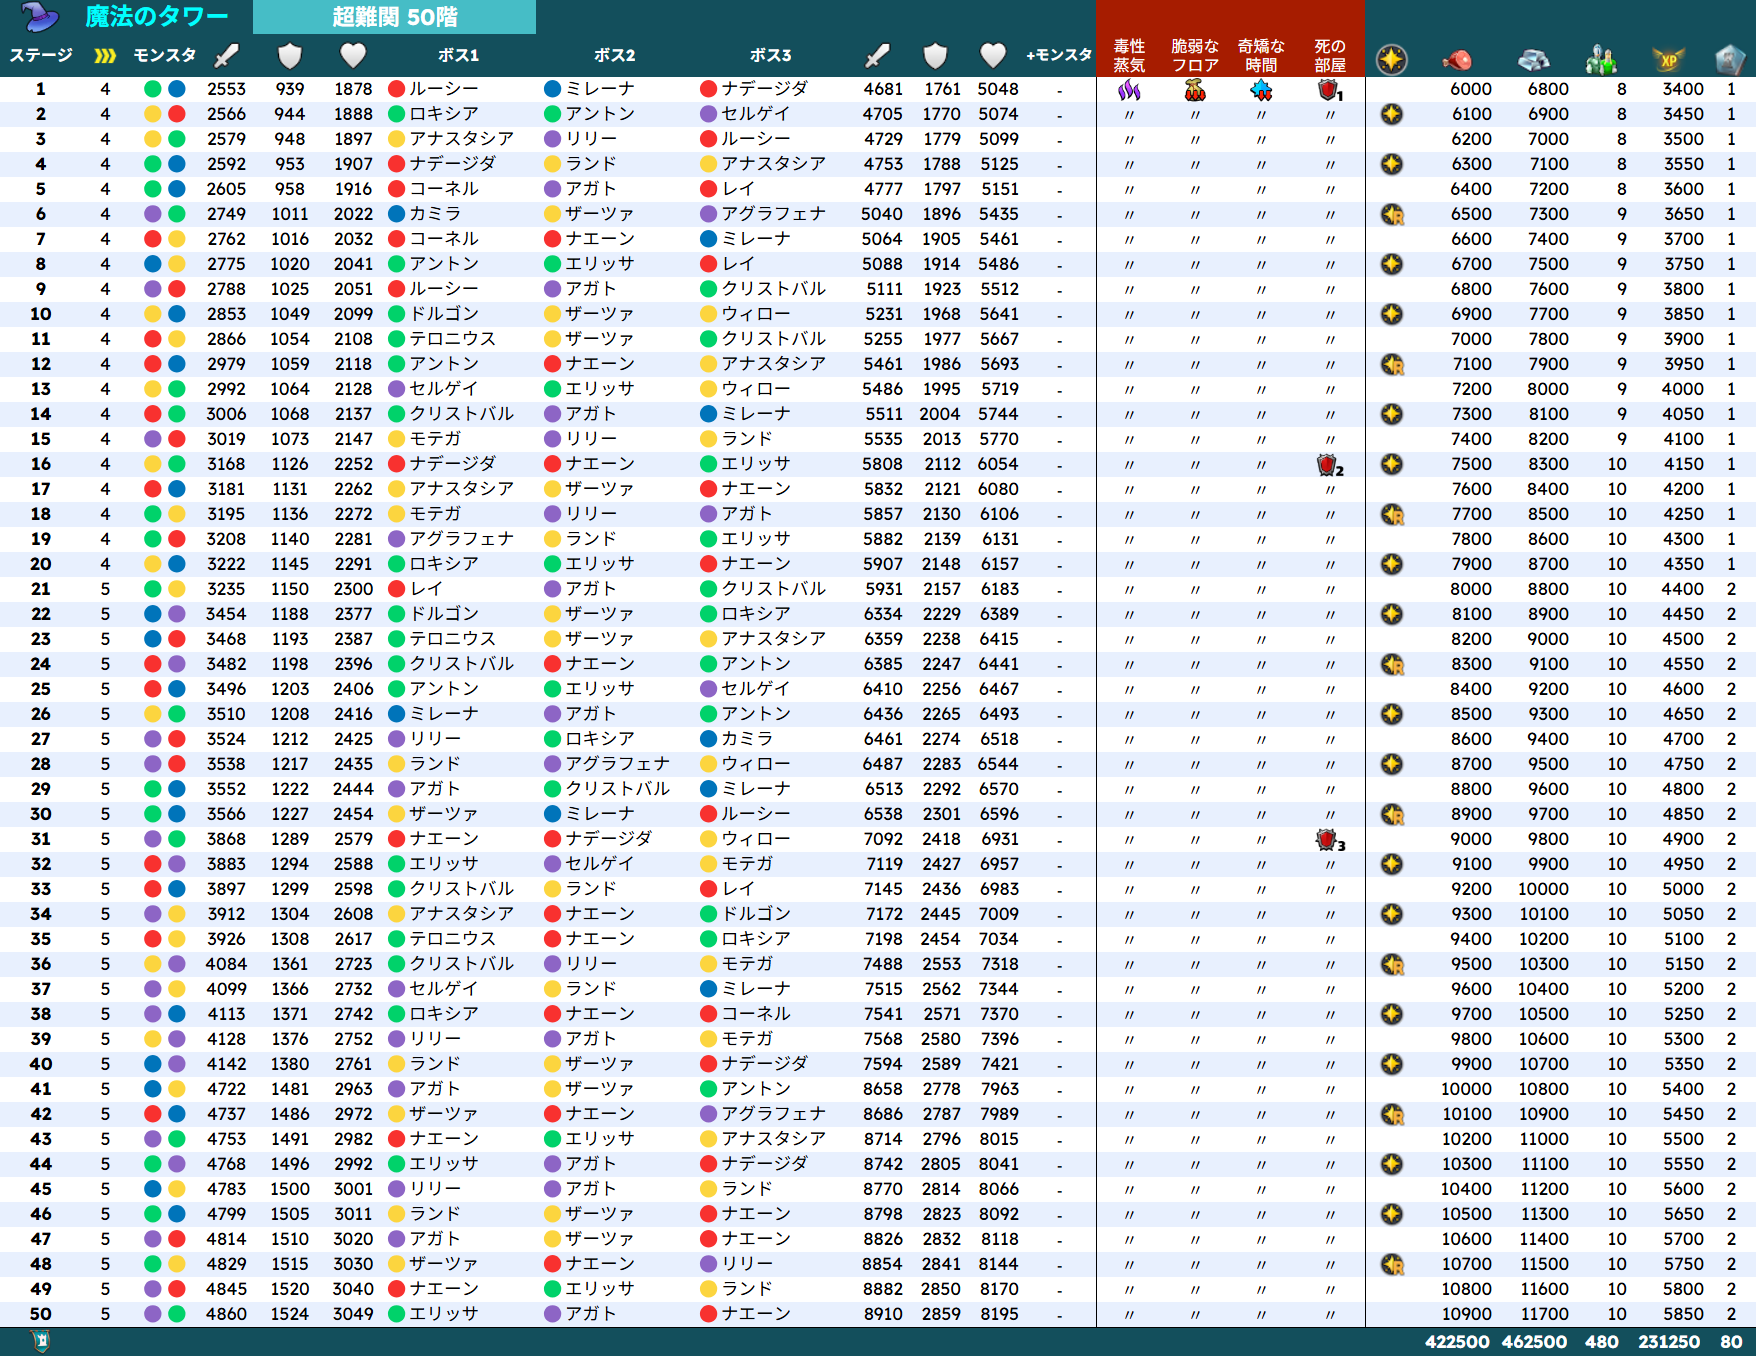Click the red death room shield labeled 1
Screen dimensions: 1756x1356
pyautogui.click(x=1329, y=90)
